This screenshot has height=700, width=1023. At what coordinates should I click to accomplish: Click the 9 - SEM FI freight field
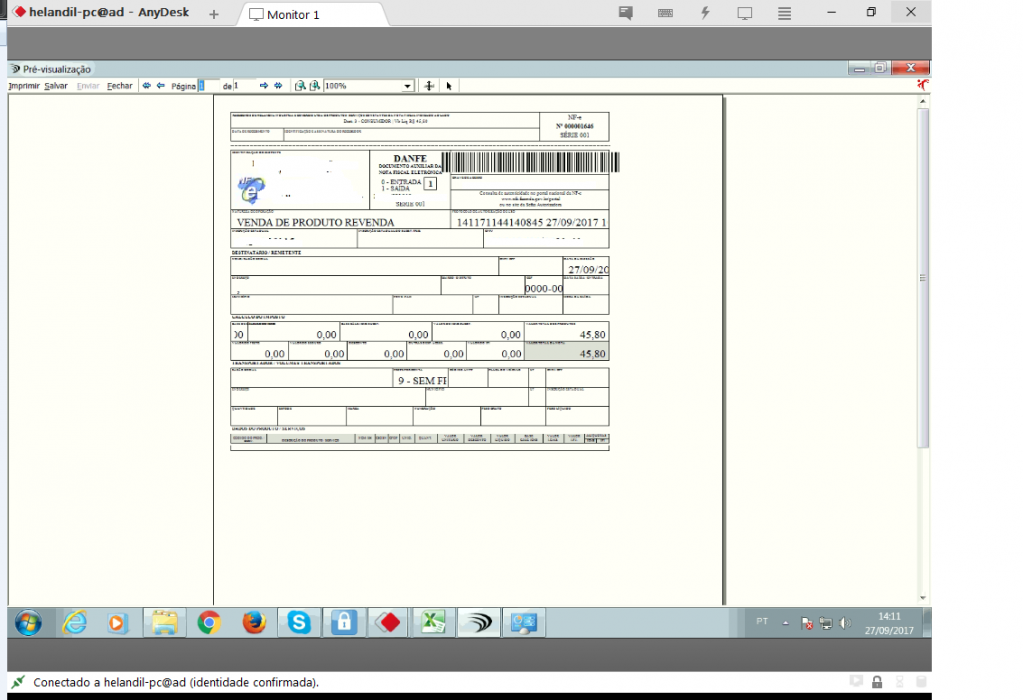coord(421,380)
